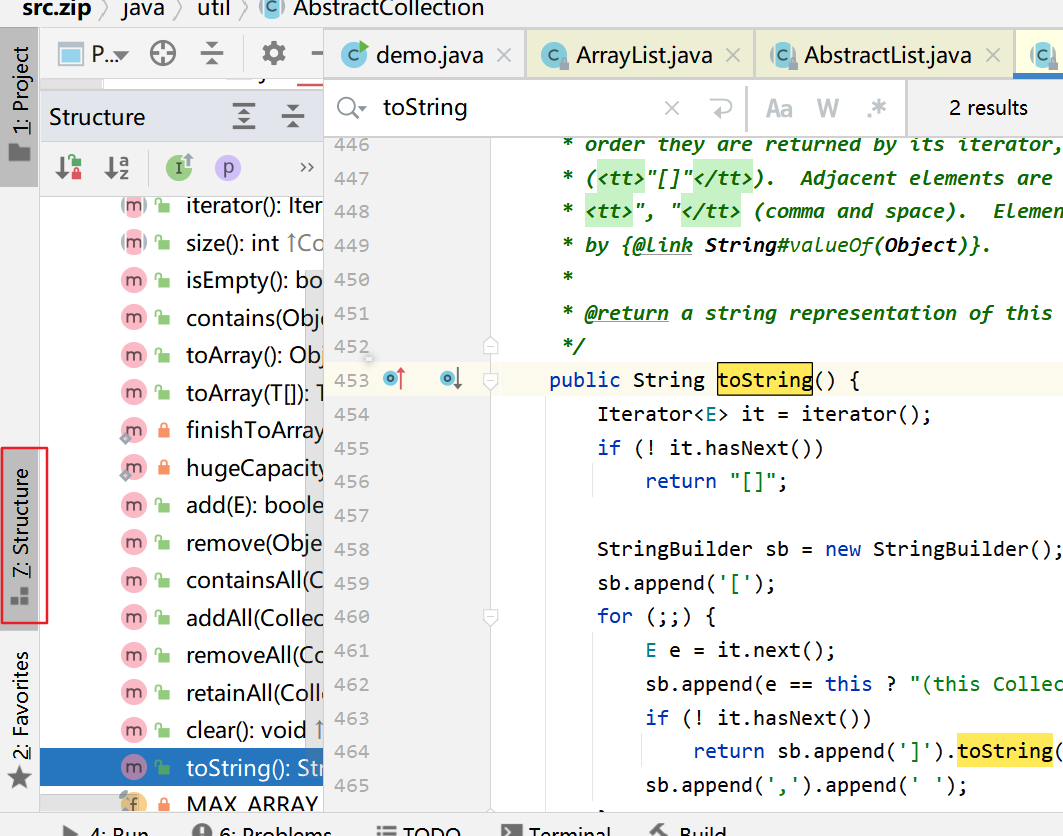The height and width of the screenshot is (836, 1063).
Task: Select contains(Object) method
Action: pos(182,318)
